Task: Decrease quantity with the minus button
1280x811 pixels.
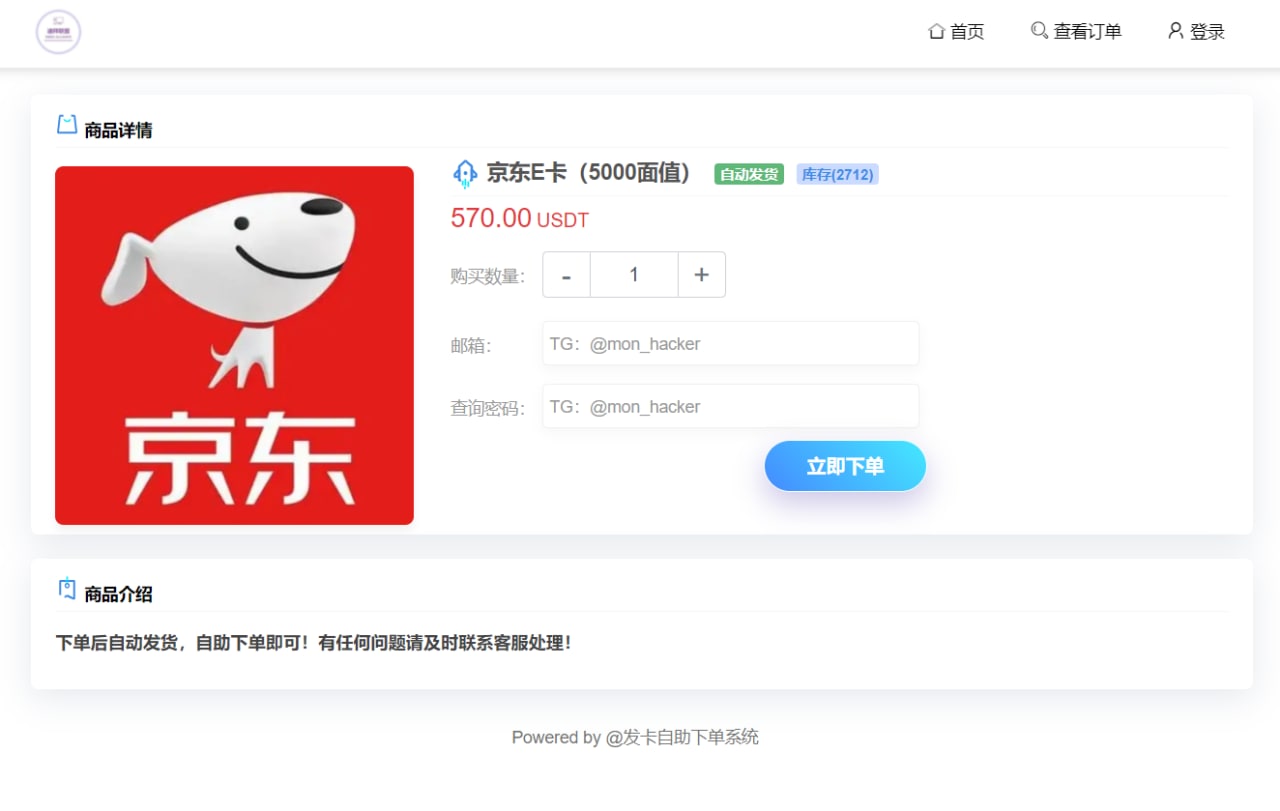Action: [566, 274]
